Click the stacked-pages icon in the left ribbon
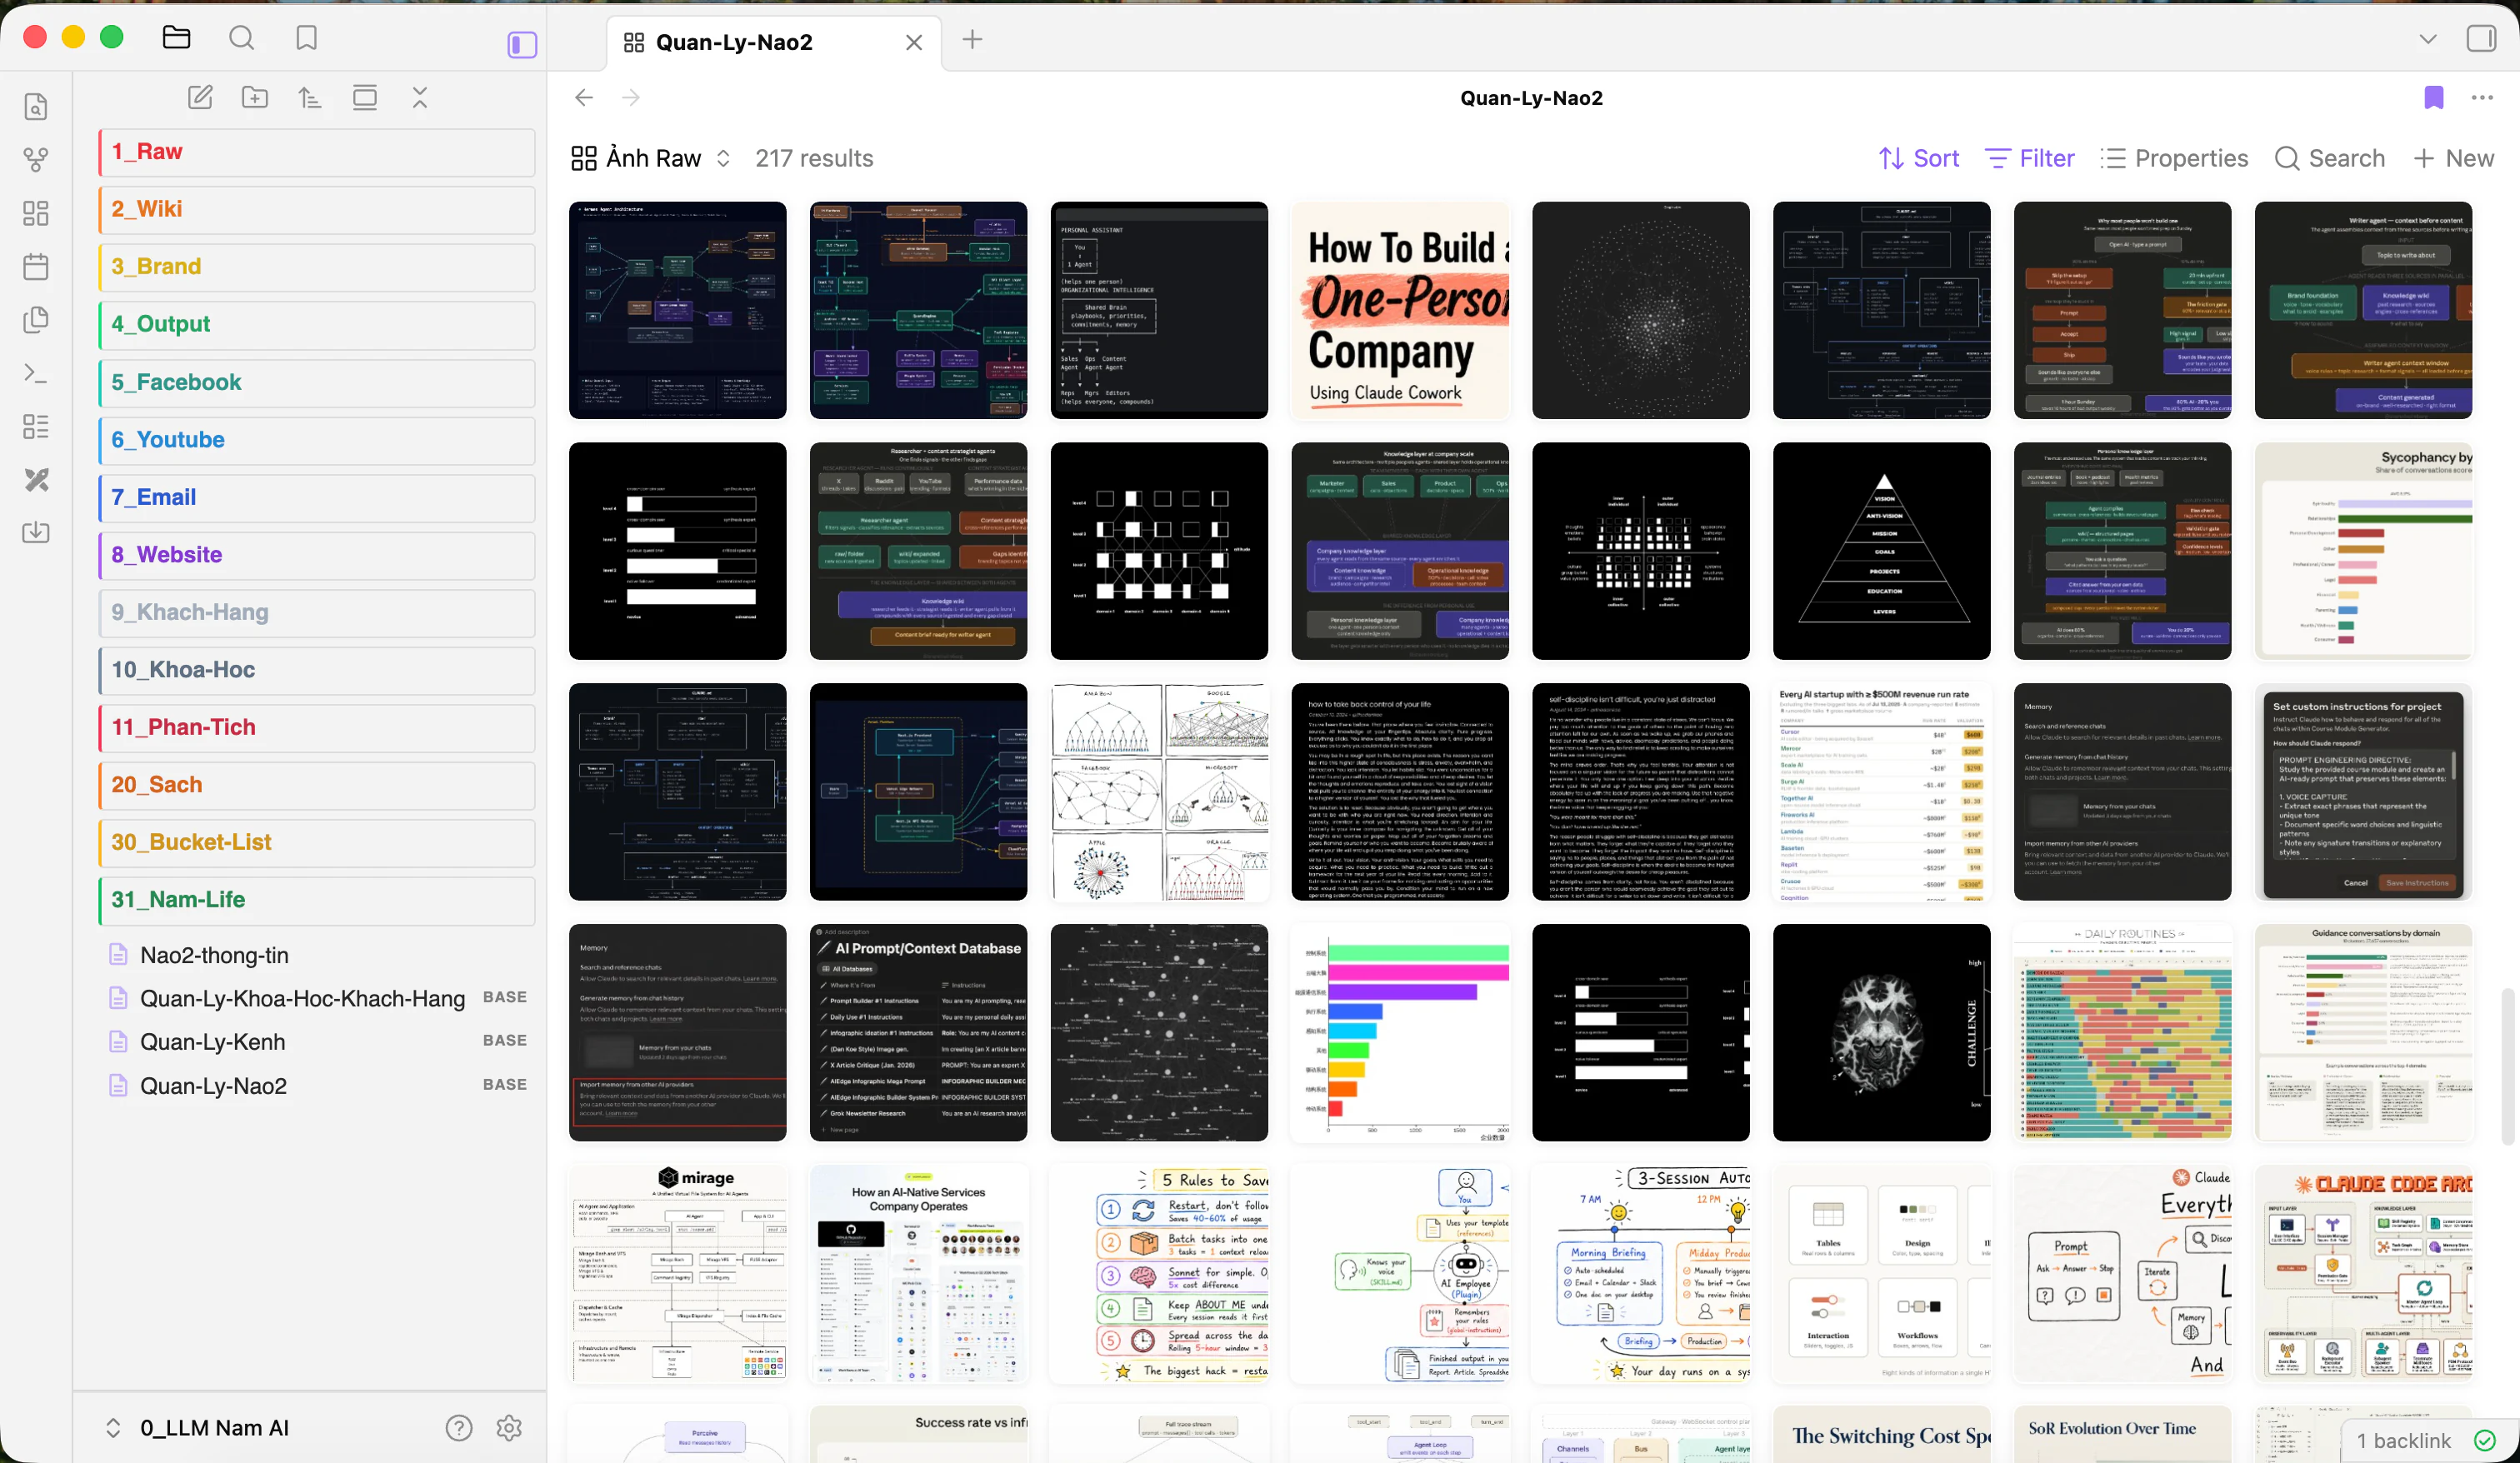 [36, 320]
